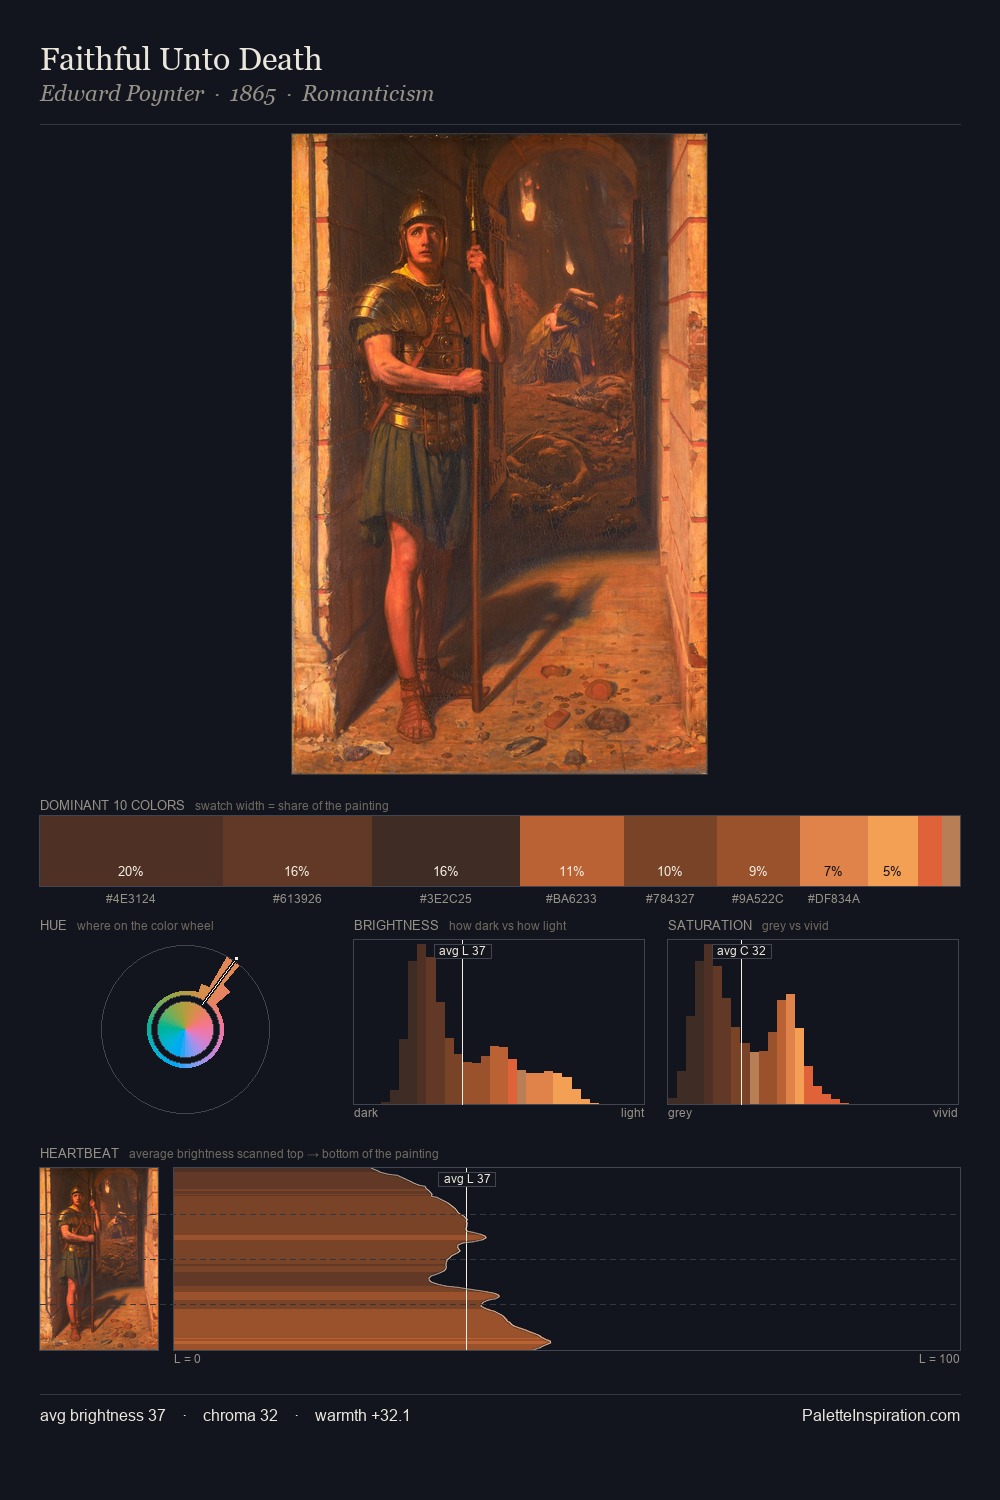Click the 'BRIGHTNESS' section heading

(396, 925)
